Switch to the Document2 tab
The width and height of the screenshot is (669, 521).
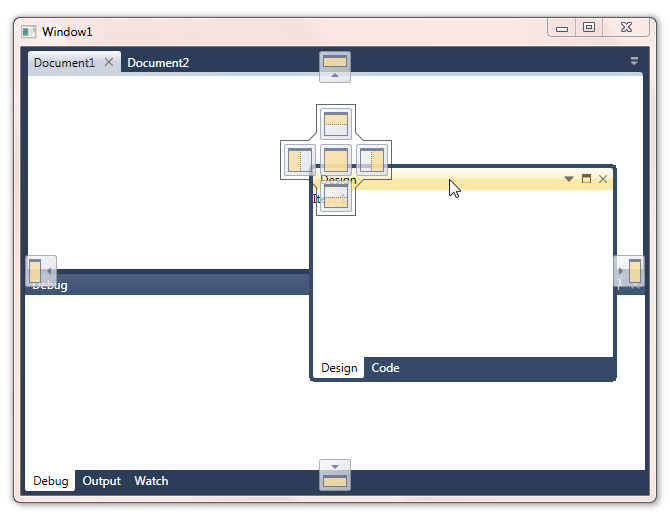pyautogui.click(x=158, y=63)
